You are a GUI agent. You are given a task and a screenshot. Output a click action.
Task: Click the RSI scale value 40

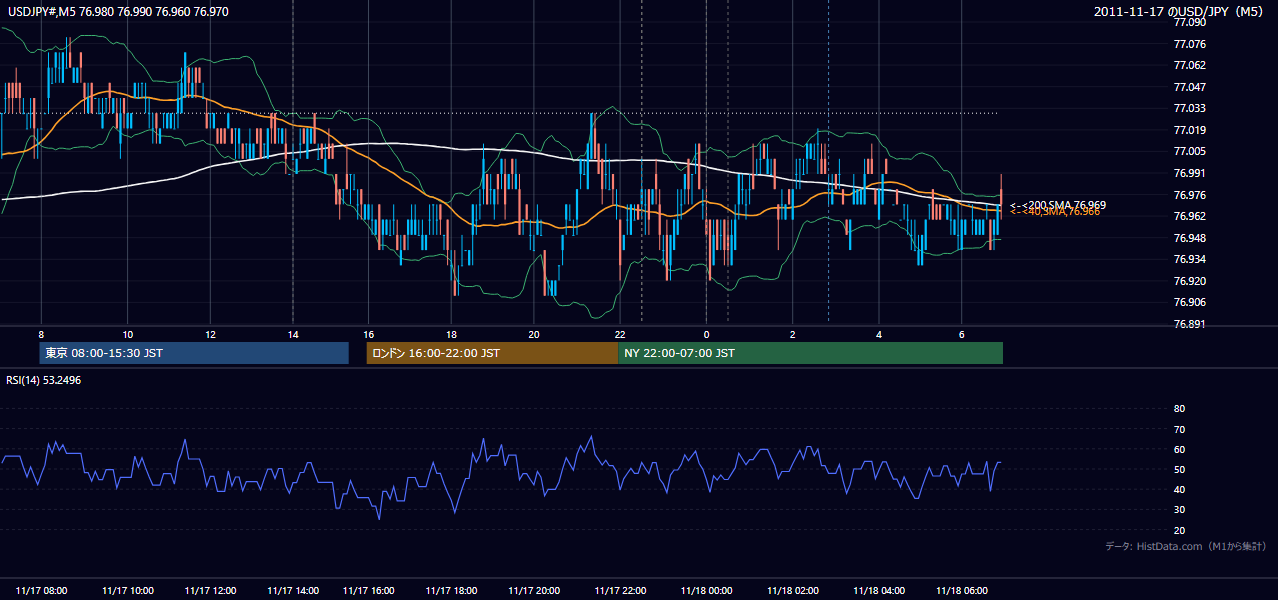click(x=1179, y=489)
